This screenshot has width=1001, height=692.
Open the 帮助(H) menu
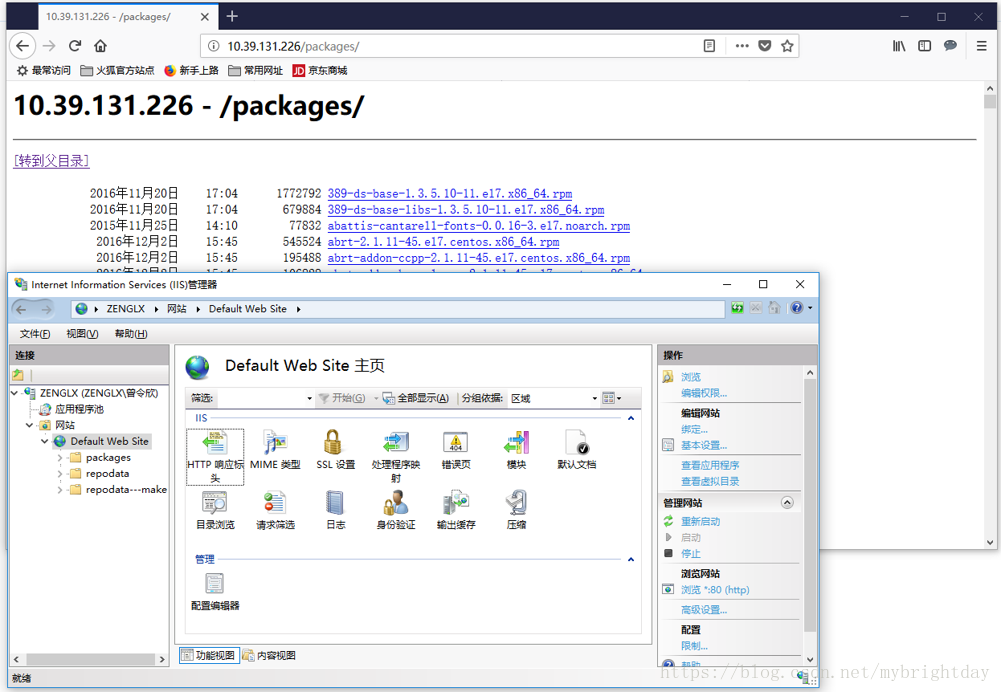(x=131, y=334)
